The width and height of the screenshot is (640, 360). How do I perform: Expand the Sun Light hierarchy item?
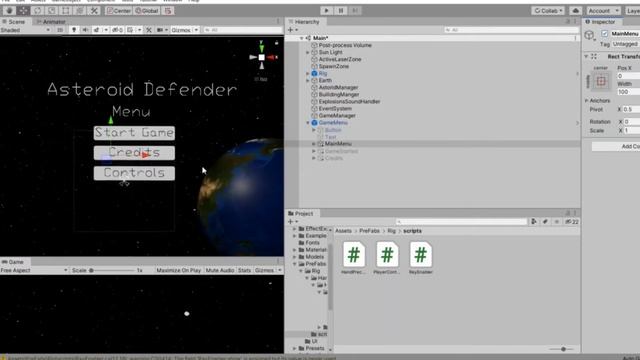coord(308,52)
